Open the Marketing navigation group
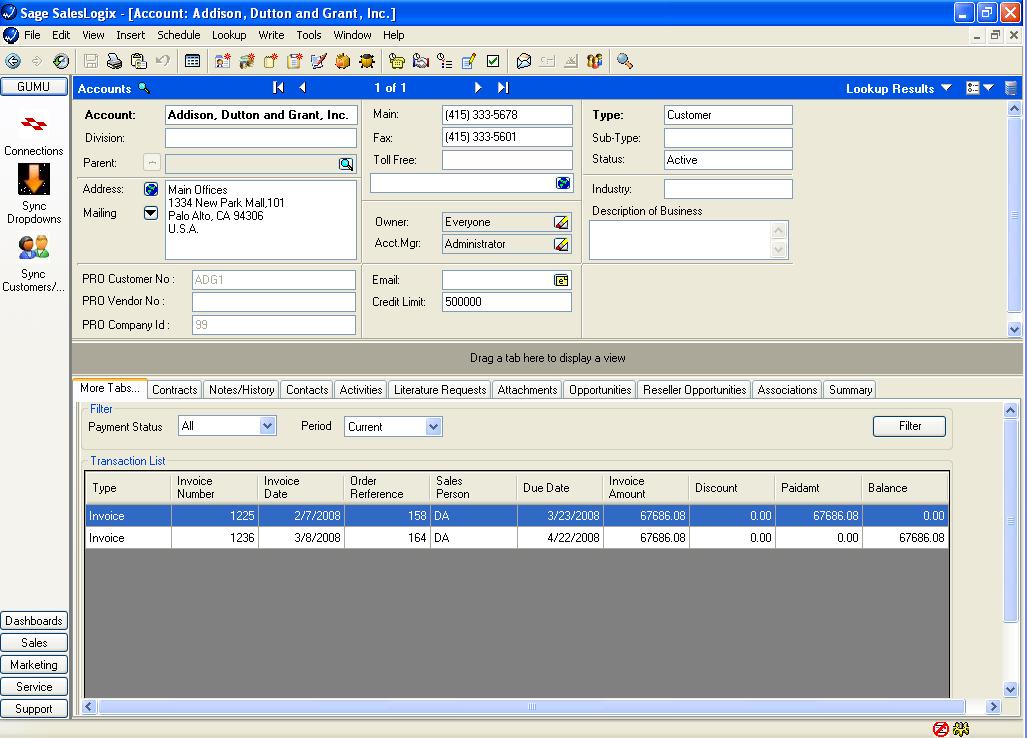Screen dimensions: 1027x738 click(x=34, y=665)
